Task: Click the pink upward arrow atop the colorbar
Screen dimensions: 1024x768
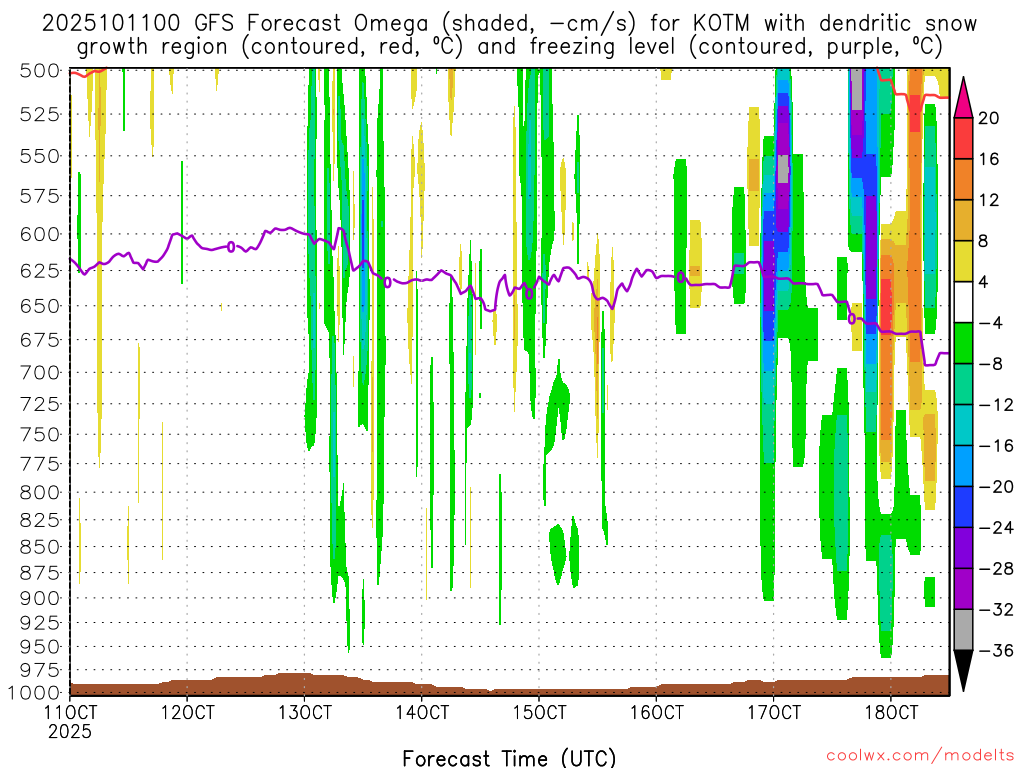Action: (x=963, y=98)
